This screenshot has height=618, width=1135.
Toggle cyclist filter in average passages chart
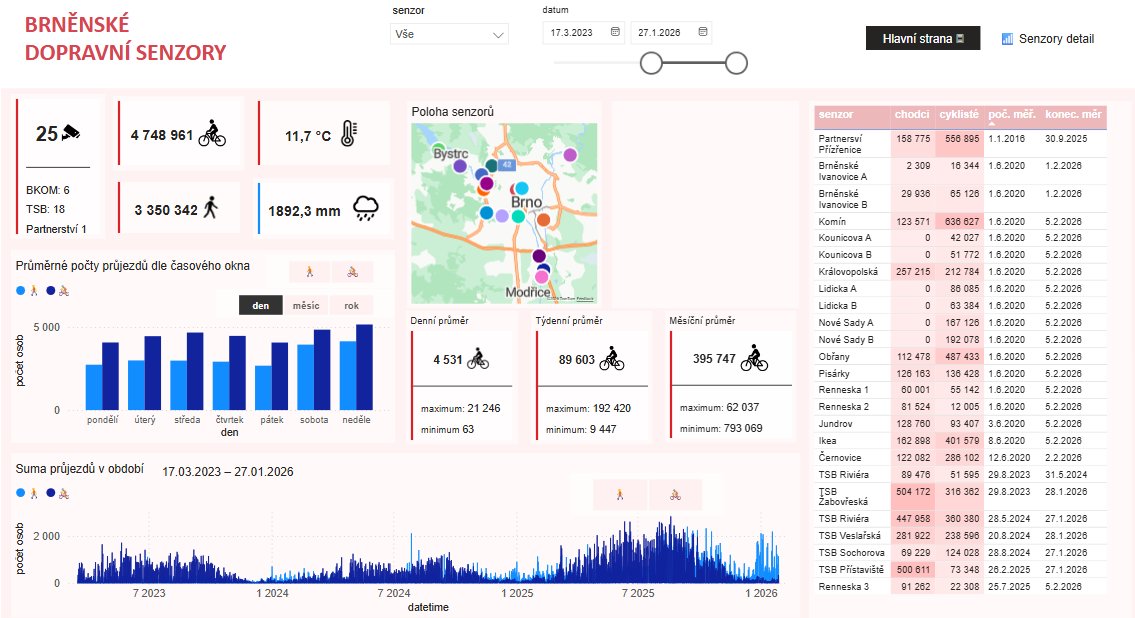(353, 272)
